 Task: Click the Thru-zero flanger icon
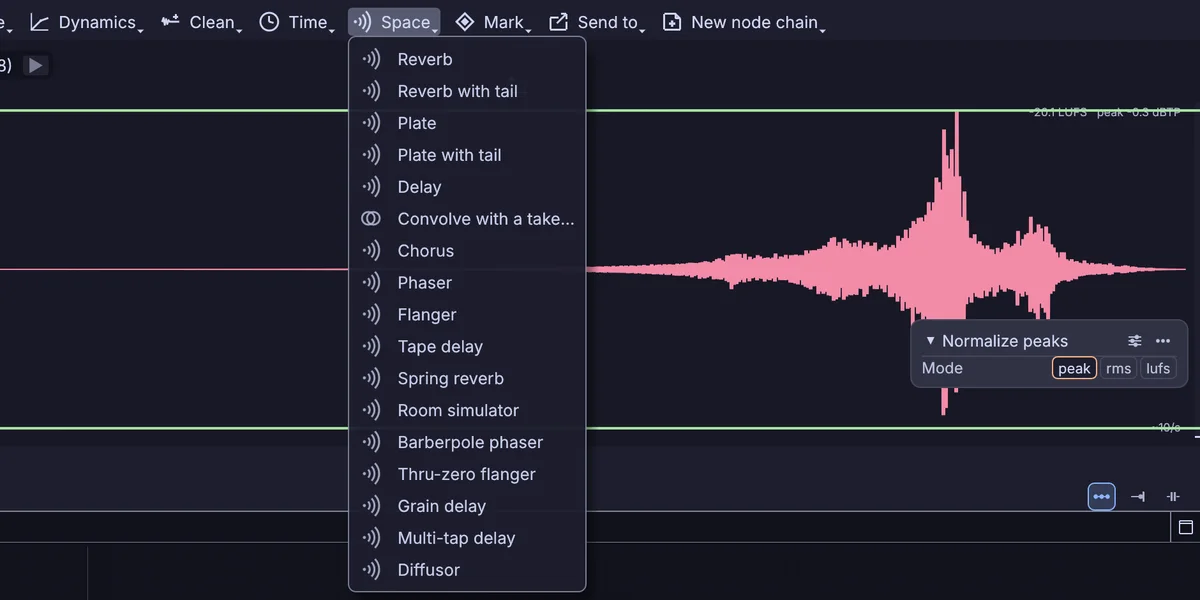[371, 474]
